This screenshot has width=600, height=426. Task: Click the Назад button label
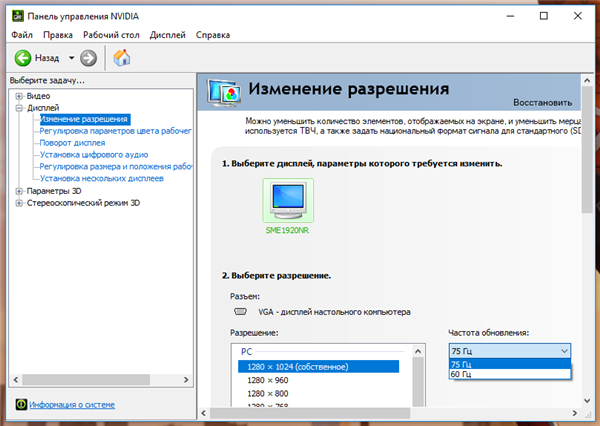(47, 58)
